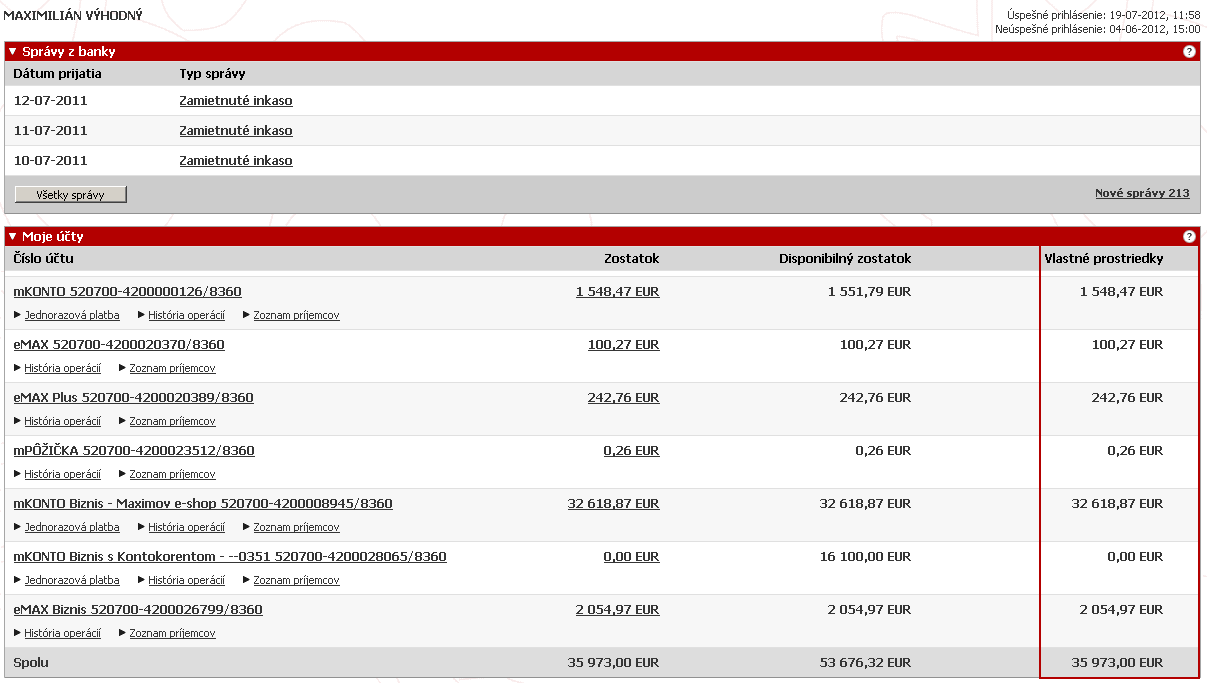Open eMAX Plus 520700-4200020389/8360 account
This screenshot has height=699, width=1211.
[x=133, y=398]
